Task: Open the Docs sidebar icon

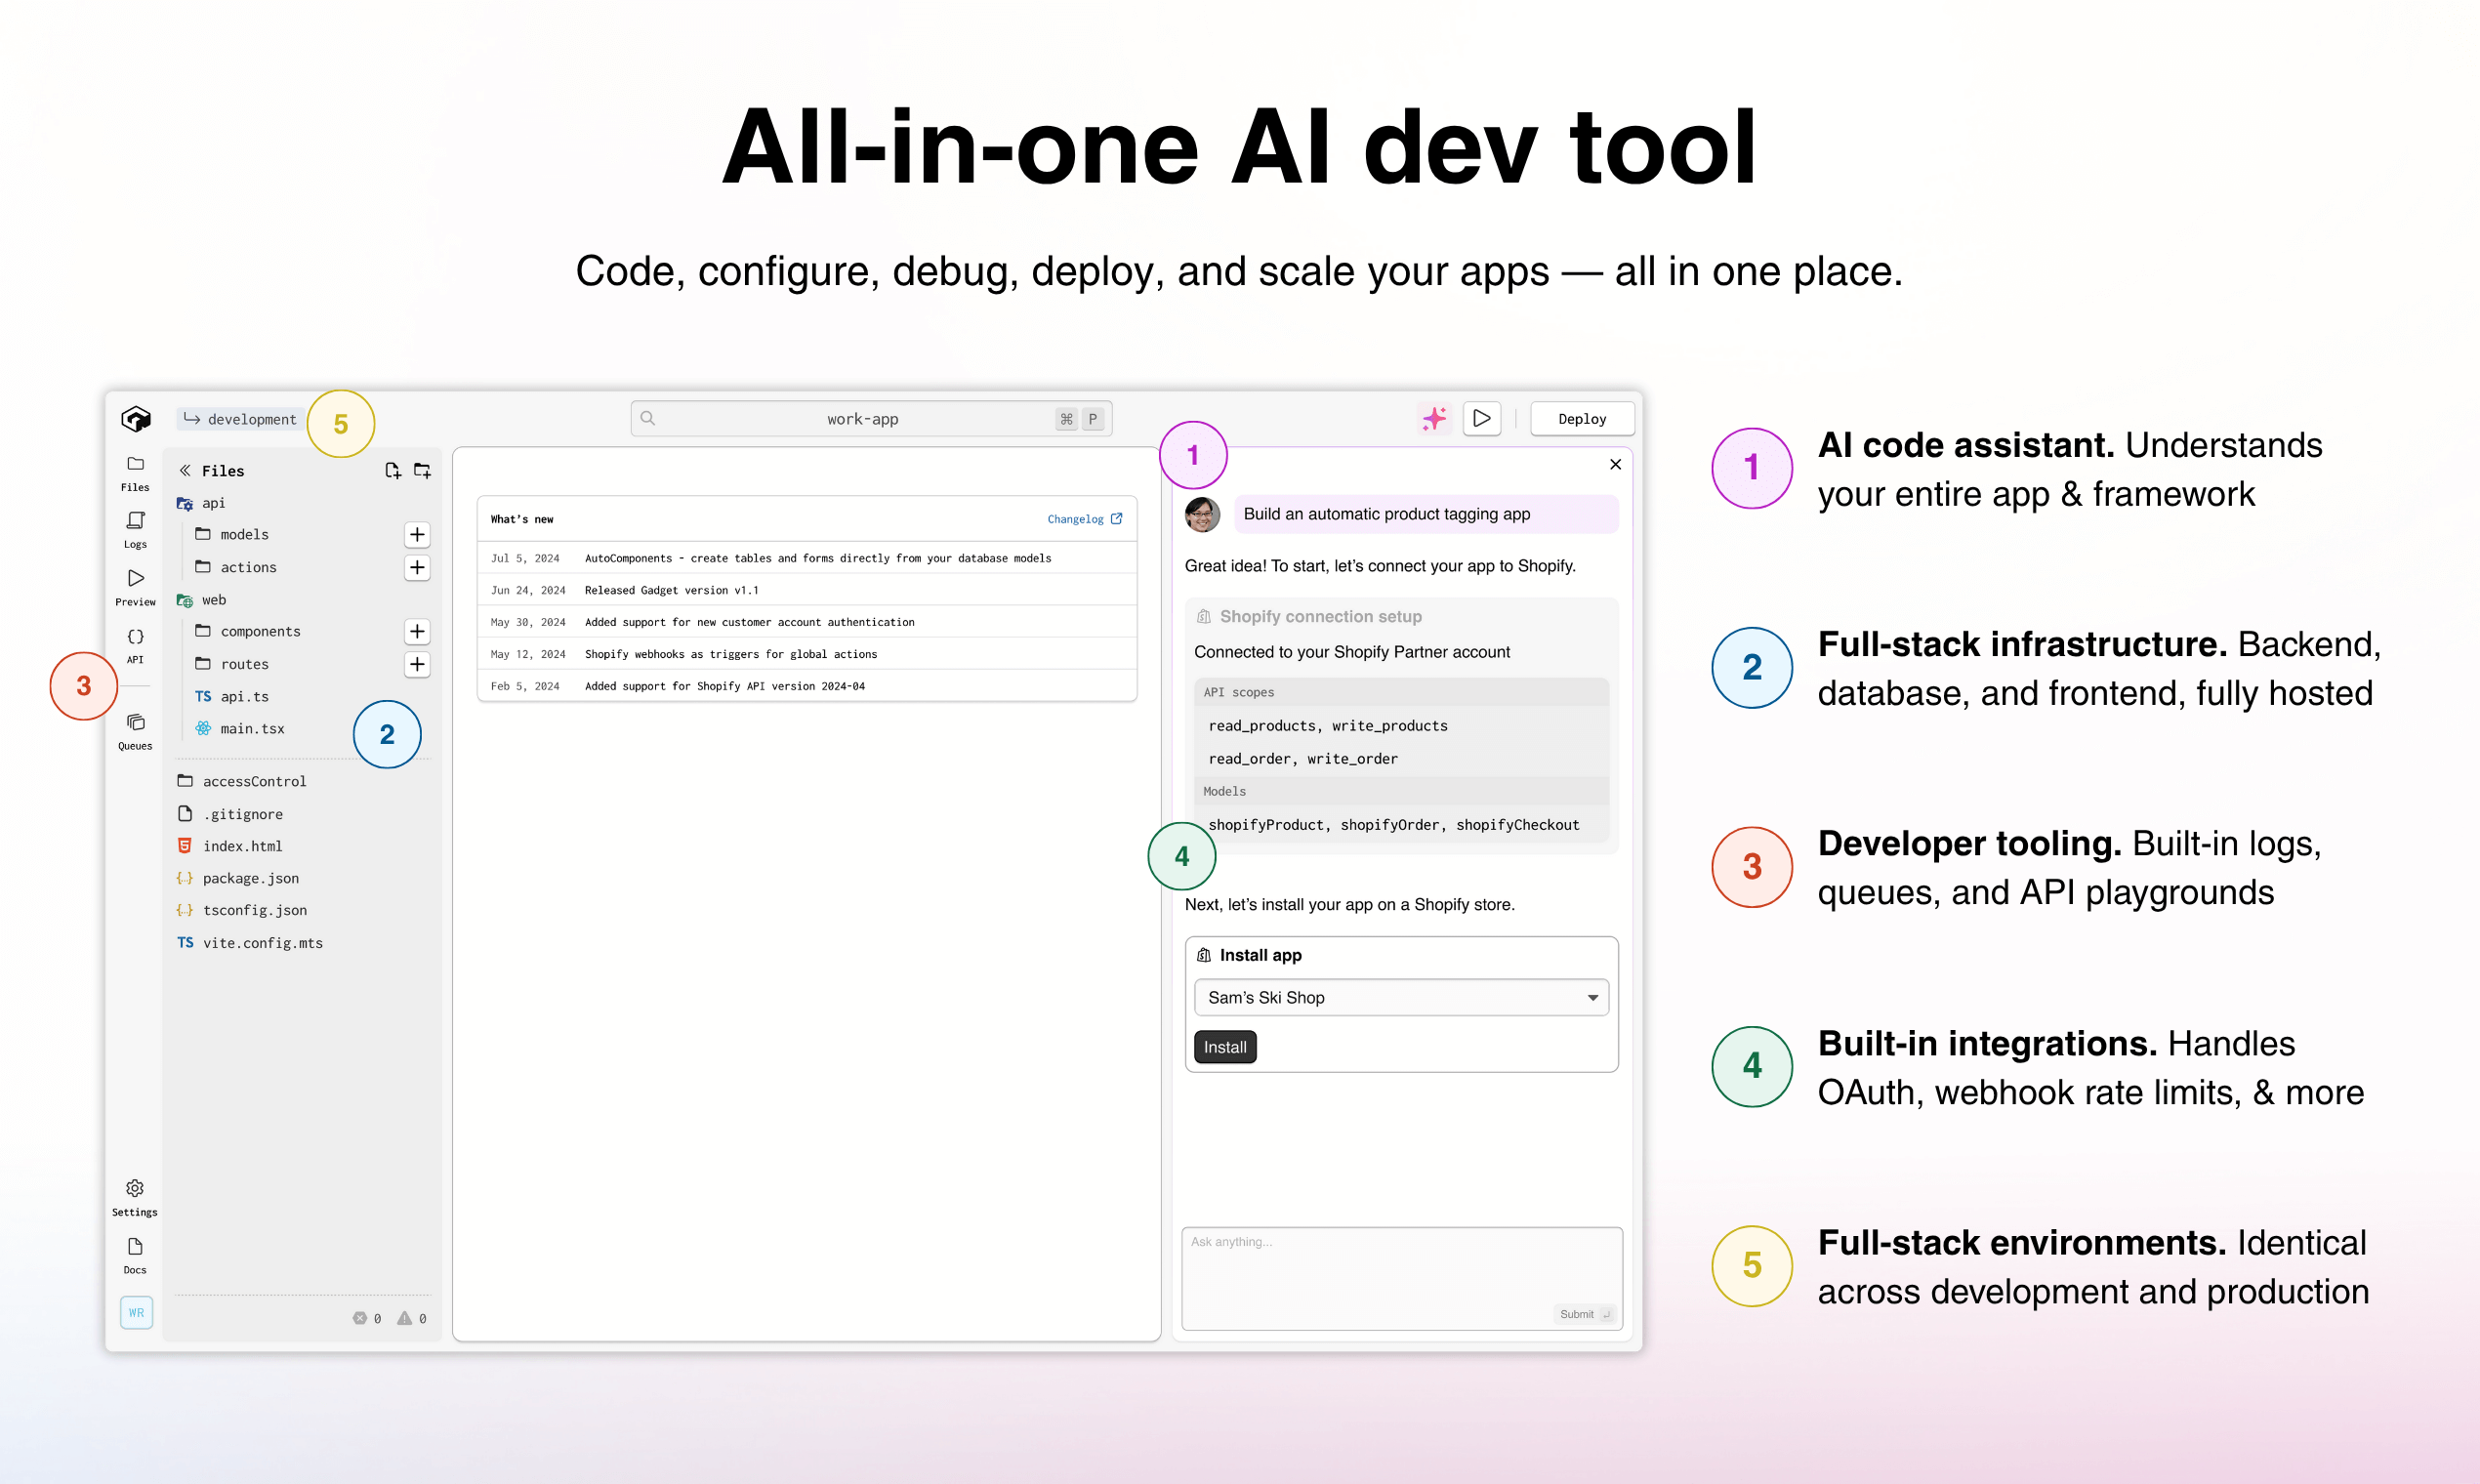Action: [135, 1253]
